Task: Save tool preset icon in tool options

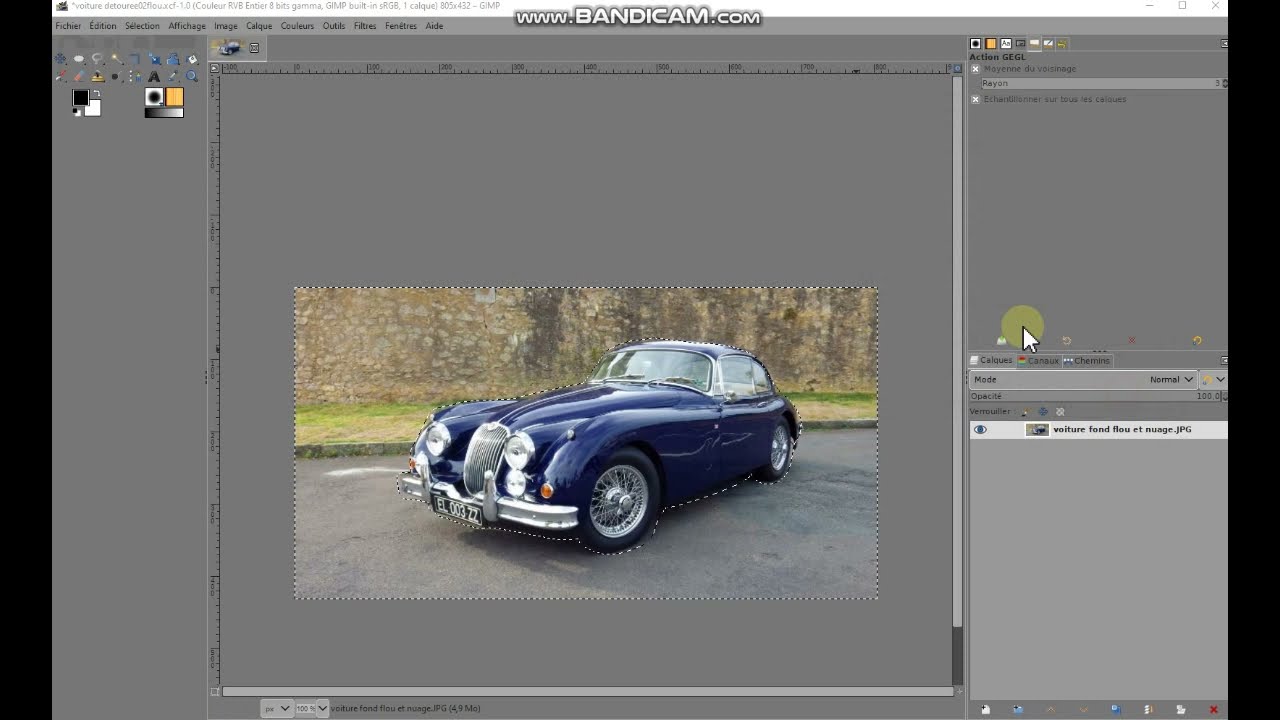Action: [x=1001, y=340]
